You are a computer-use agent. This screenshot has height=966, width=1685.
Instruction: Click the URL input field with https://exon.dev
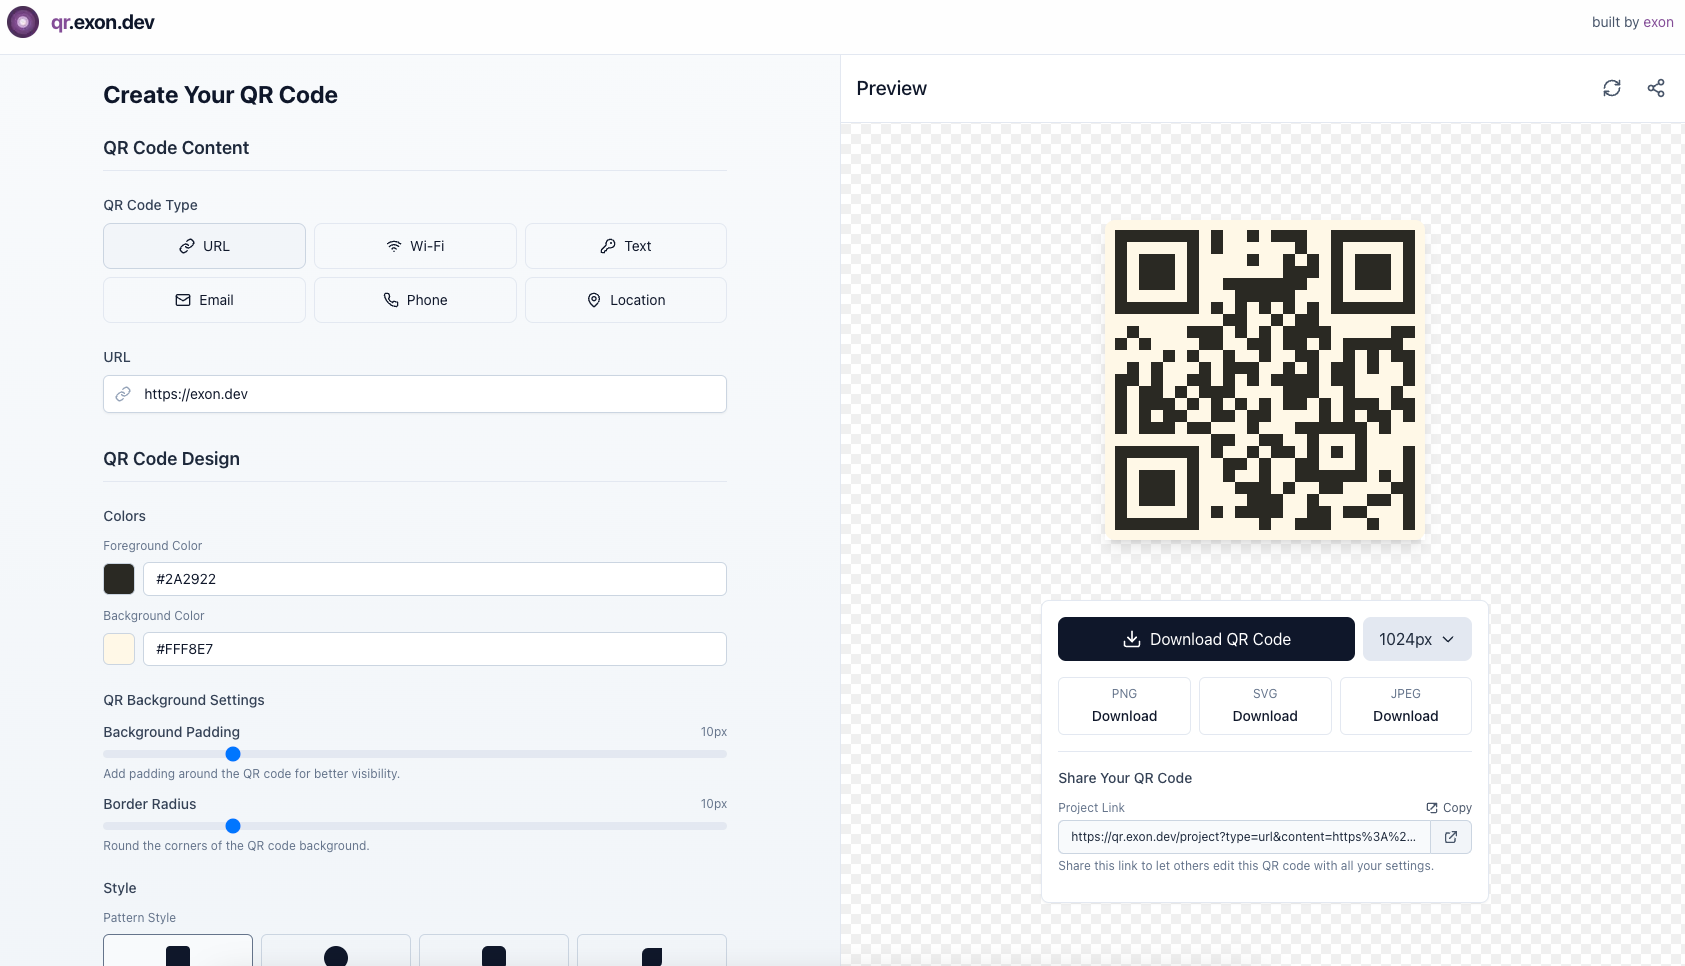click(x=415, y=394)
